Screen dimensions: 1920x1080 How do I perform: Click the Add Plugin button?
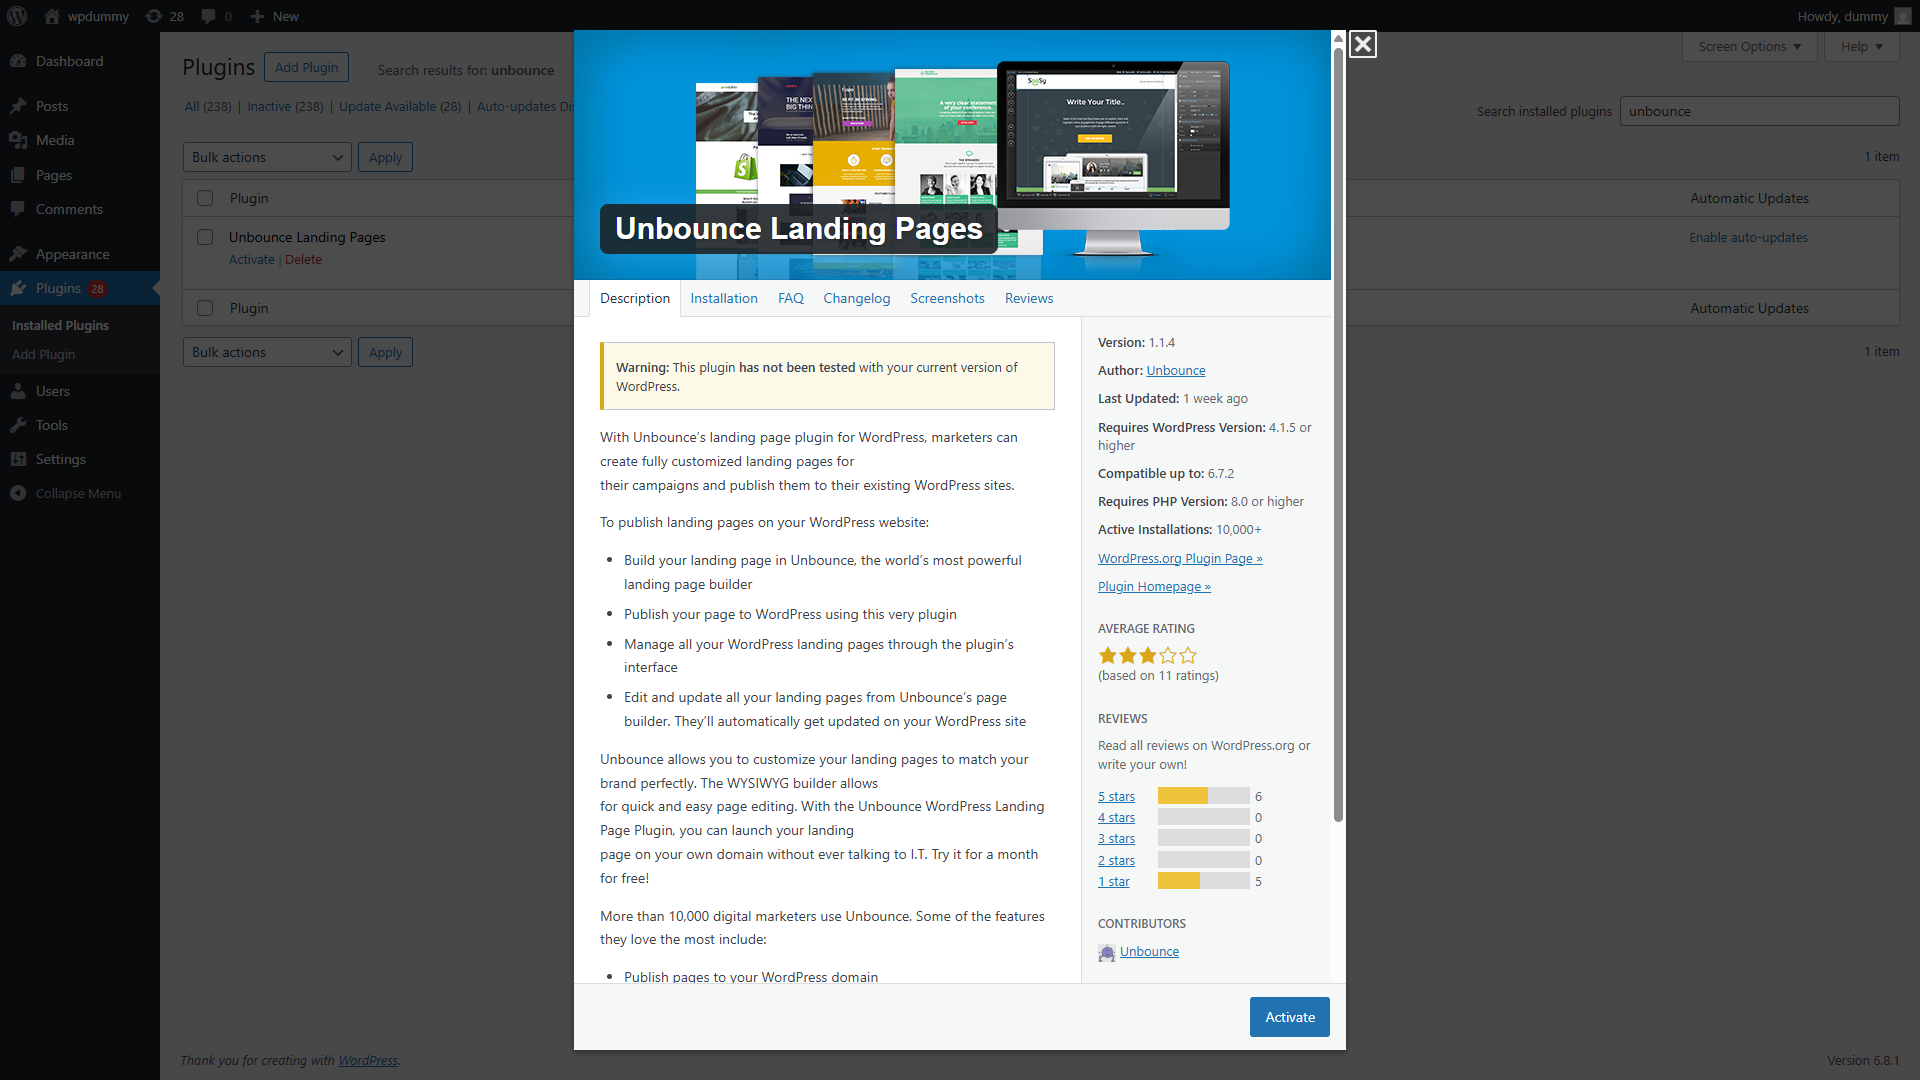[306, 67]
